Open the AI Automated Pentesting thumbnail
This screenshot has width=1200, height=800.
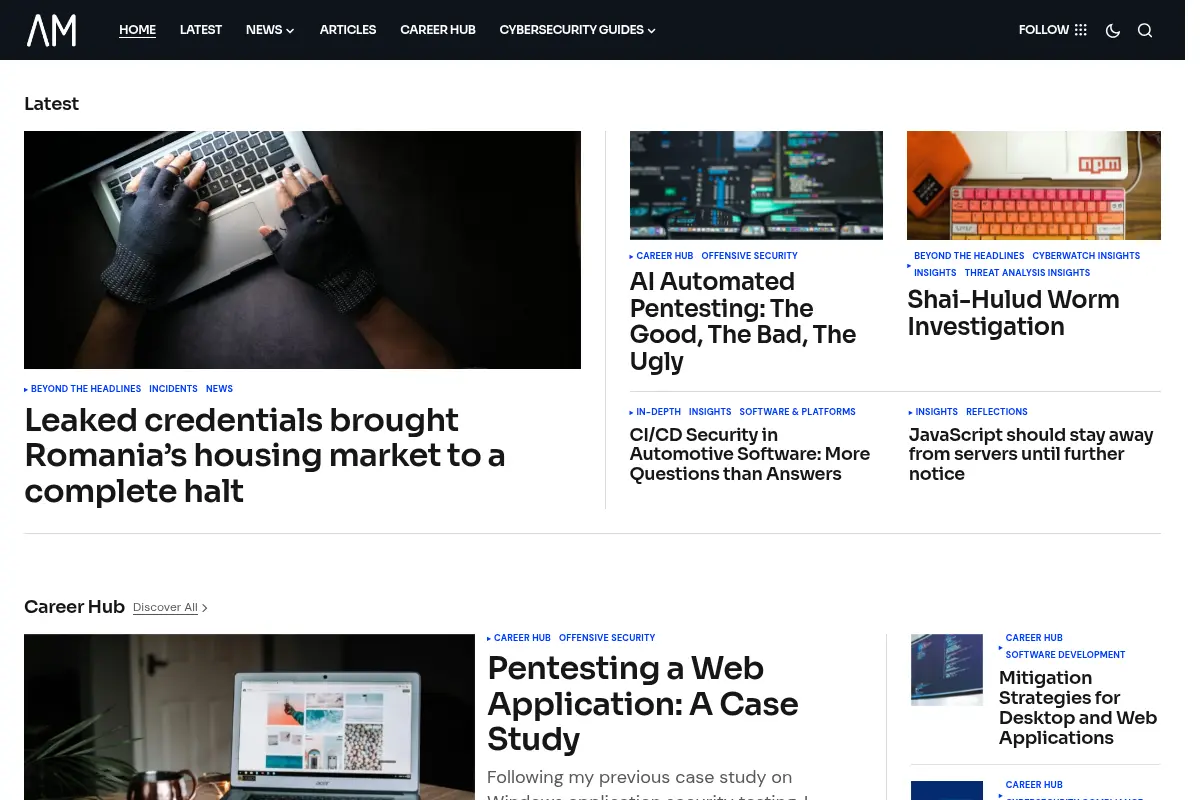pos(756,185)
